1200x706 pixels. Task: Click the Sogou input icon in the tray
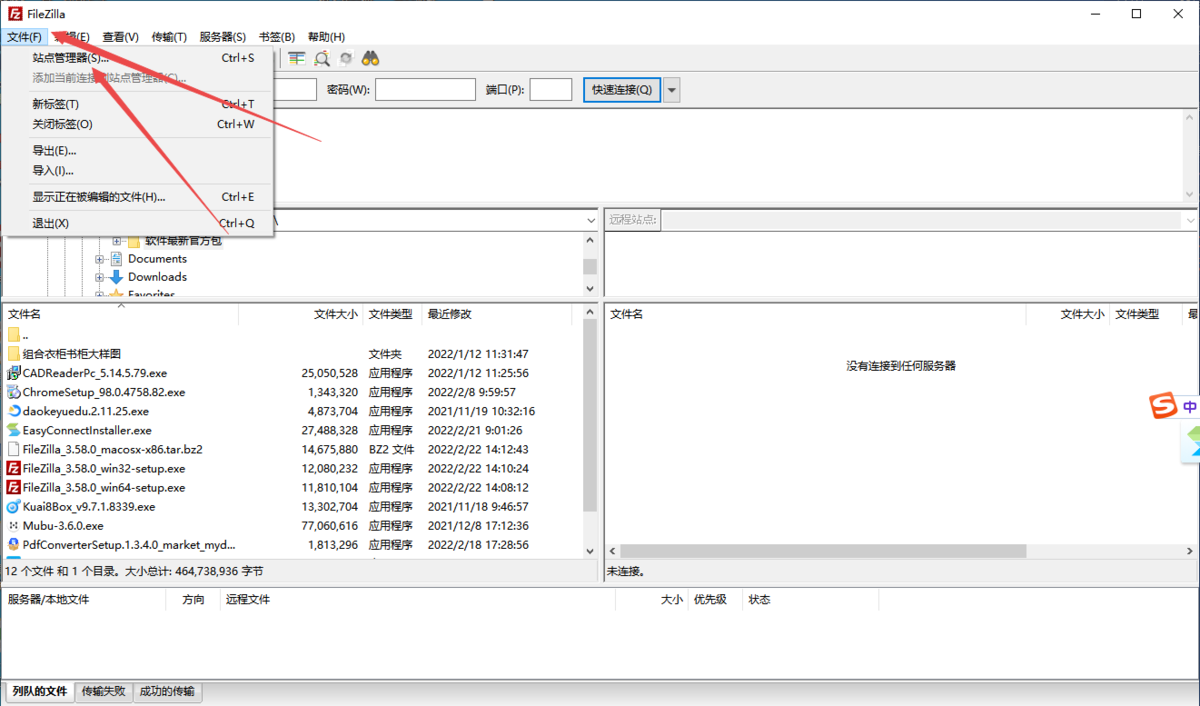1163,406
